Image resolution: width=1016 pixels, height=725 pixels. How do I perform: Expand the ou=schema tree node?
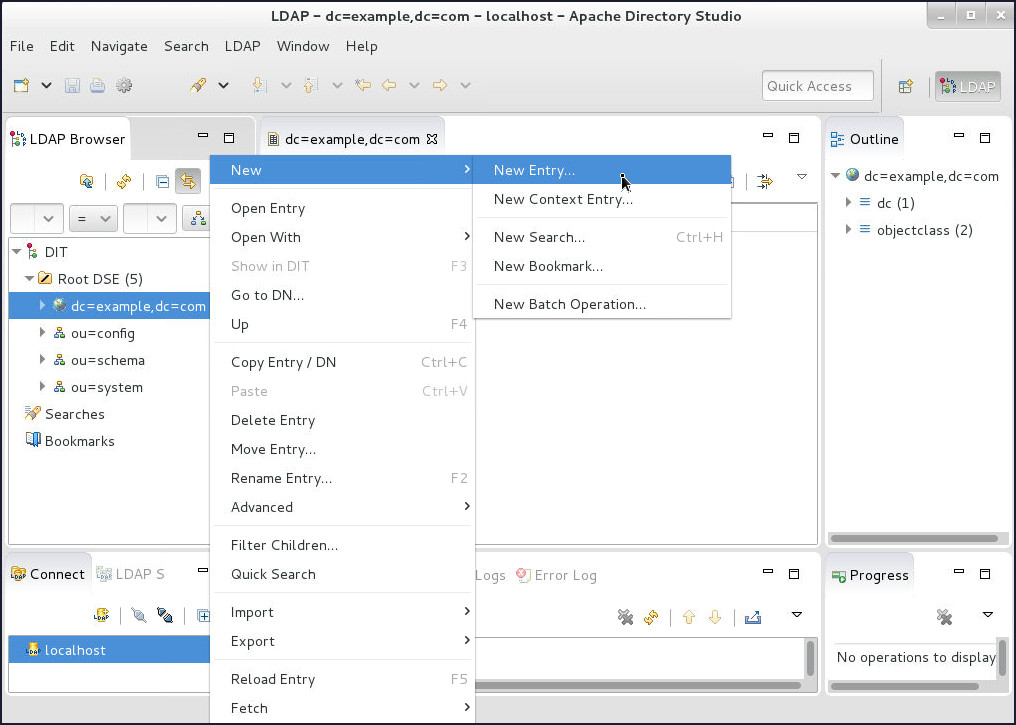[42, 360]
